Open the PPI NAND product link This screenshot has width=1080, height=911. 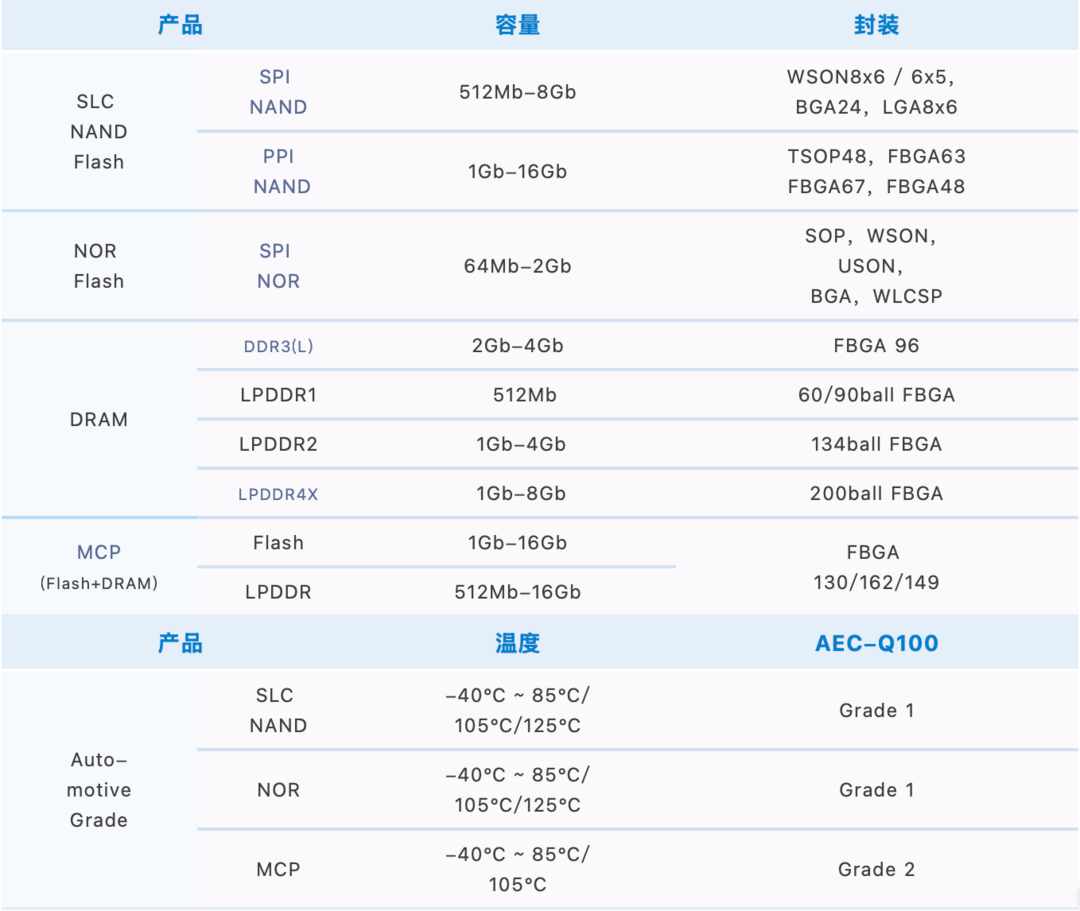281,171
